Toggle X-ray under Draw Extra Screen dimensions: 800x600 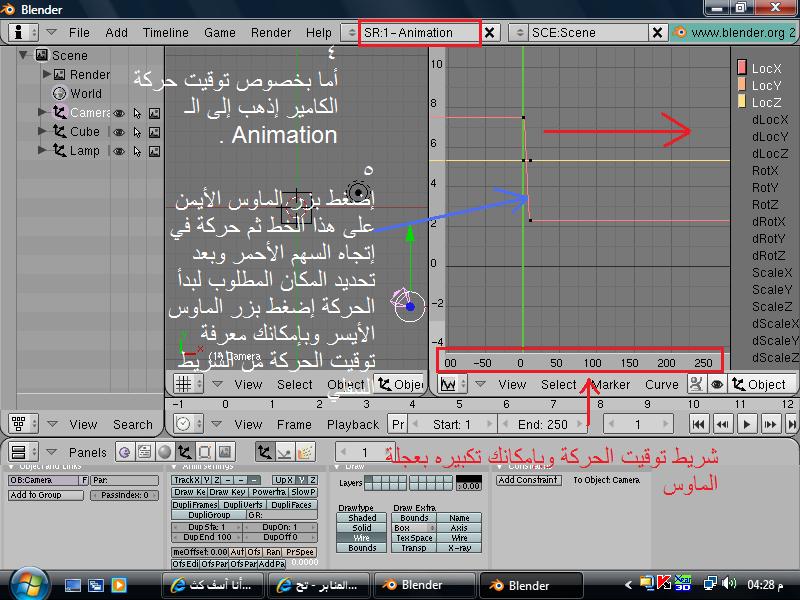(459, 548)
